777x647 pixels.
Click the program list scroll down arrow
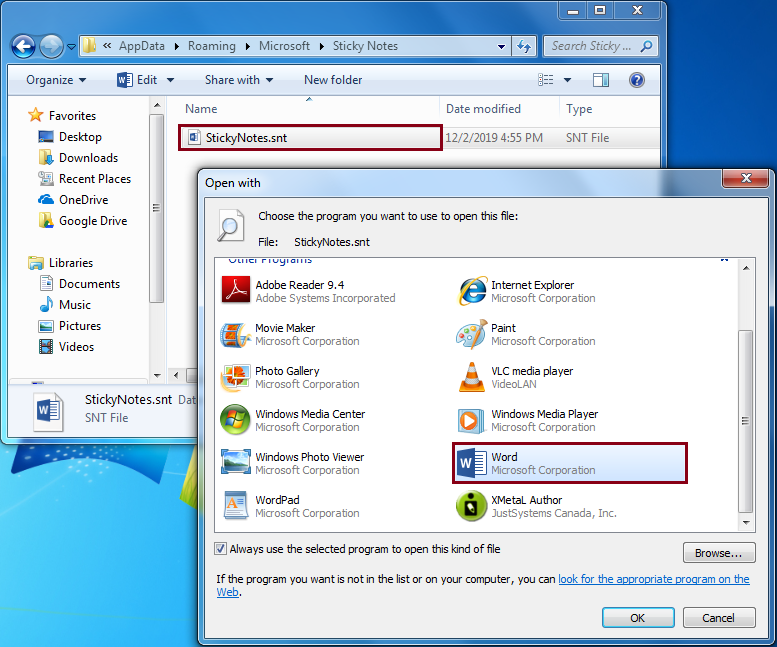(x=746, y=523)
